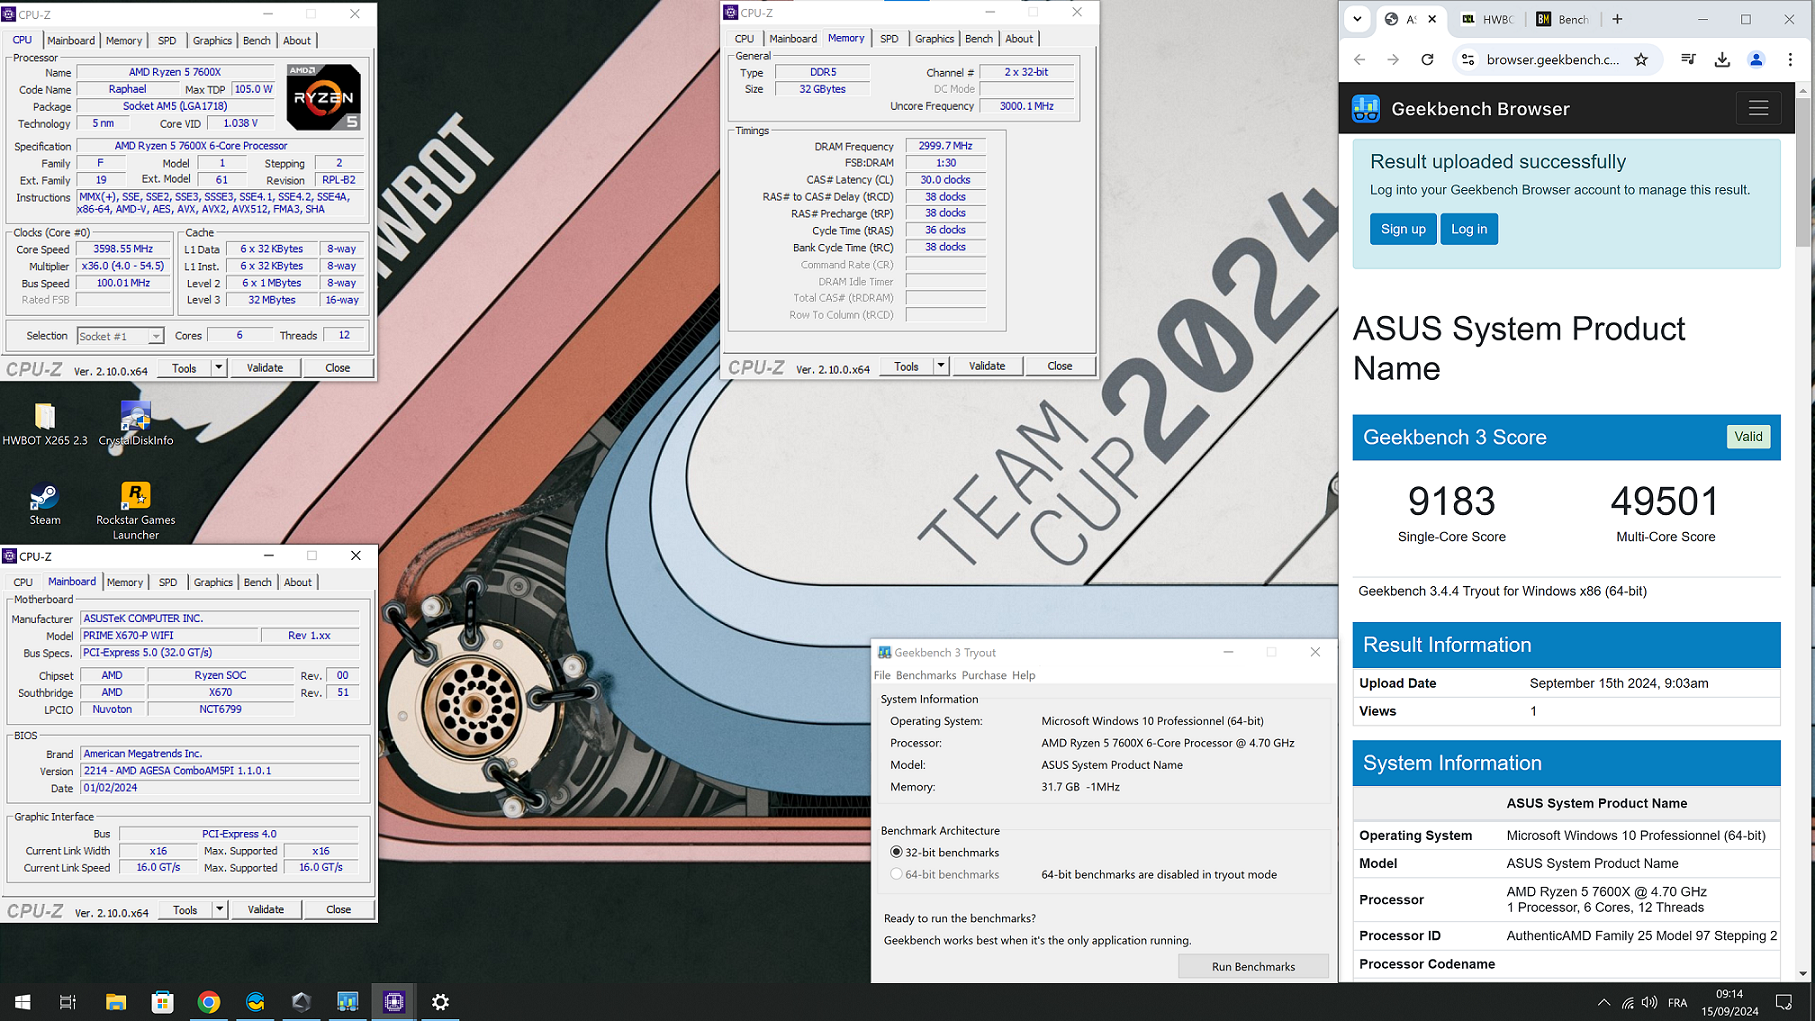Screen dimensions: 1815x1021
Task: Open Chrome tab search chevron
Action: (1357, 19)
